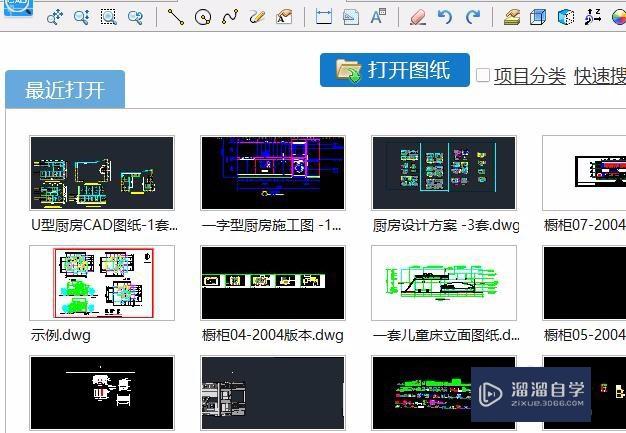Open the 橱柜05-2004 drawing thumbnail
Viewport: 626px width, 433px height.
[x=584, y=283]
